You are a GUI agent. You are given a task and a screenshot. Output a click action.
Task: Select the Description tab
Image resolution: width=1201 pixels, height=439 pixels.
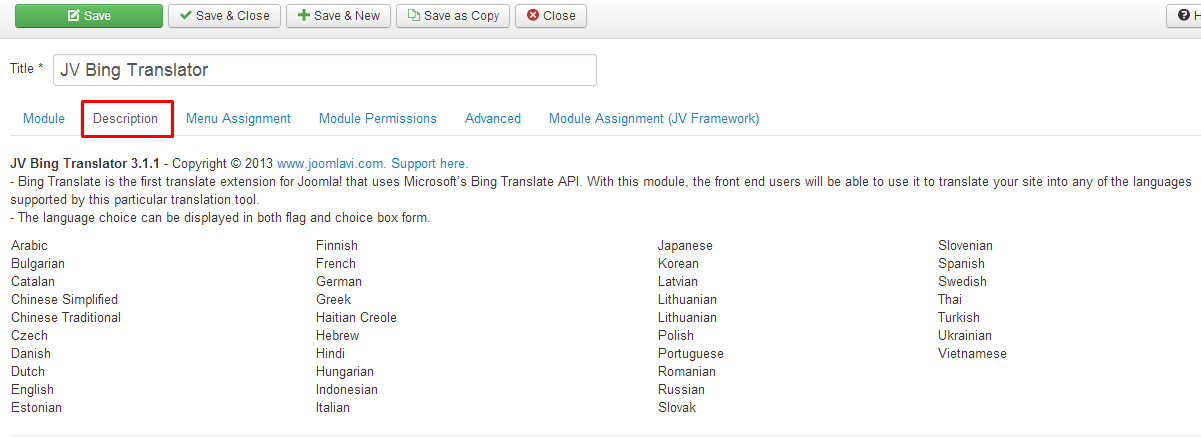(x=126, y=118)
